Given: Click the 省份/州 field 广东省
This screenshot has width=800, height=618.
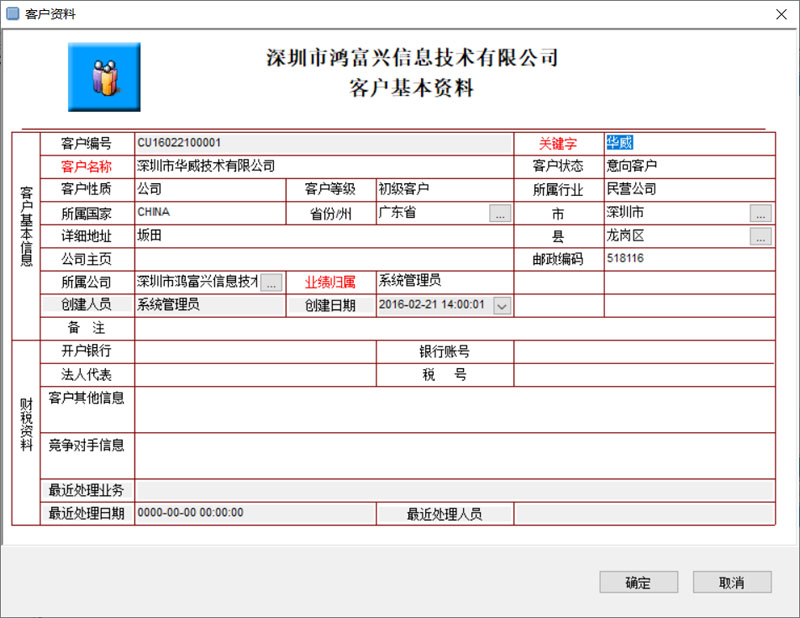Looking at the screenshot, I should pyautogui.click(x=433, y=213).
